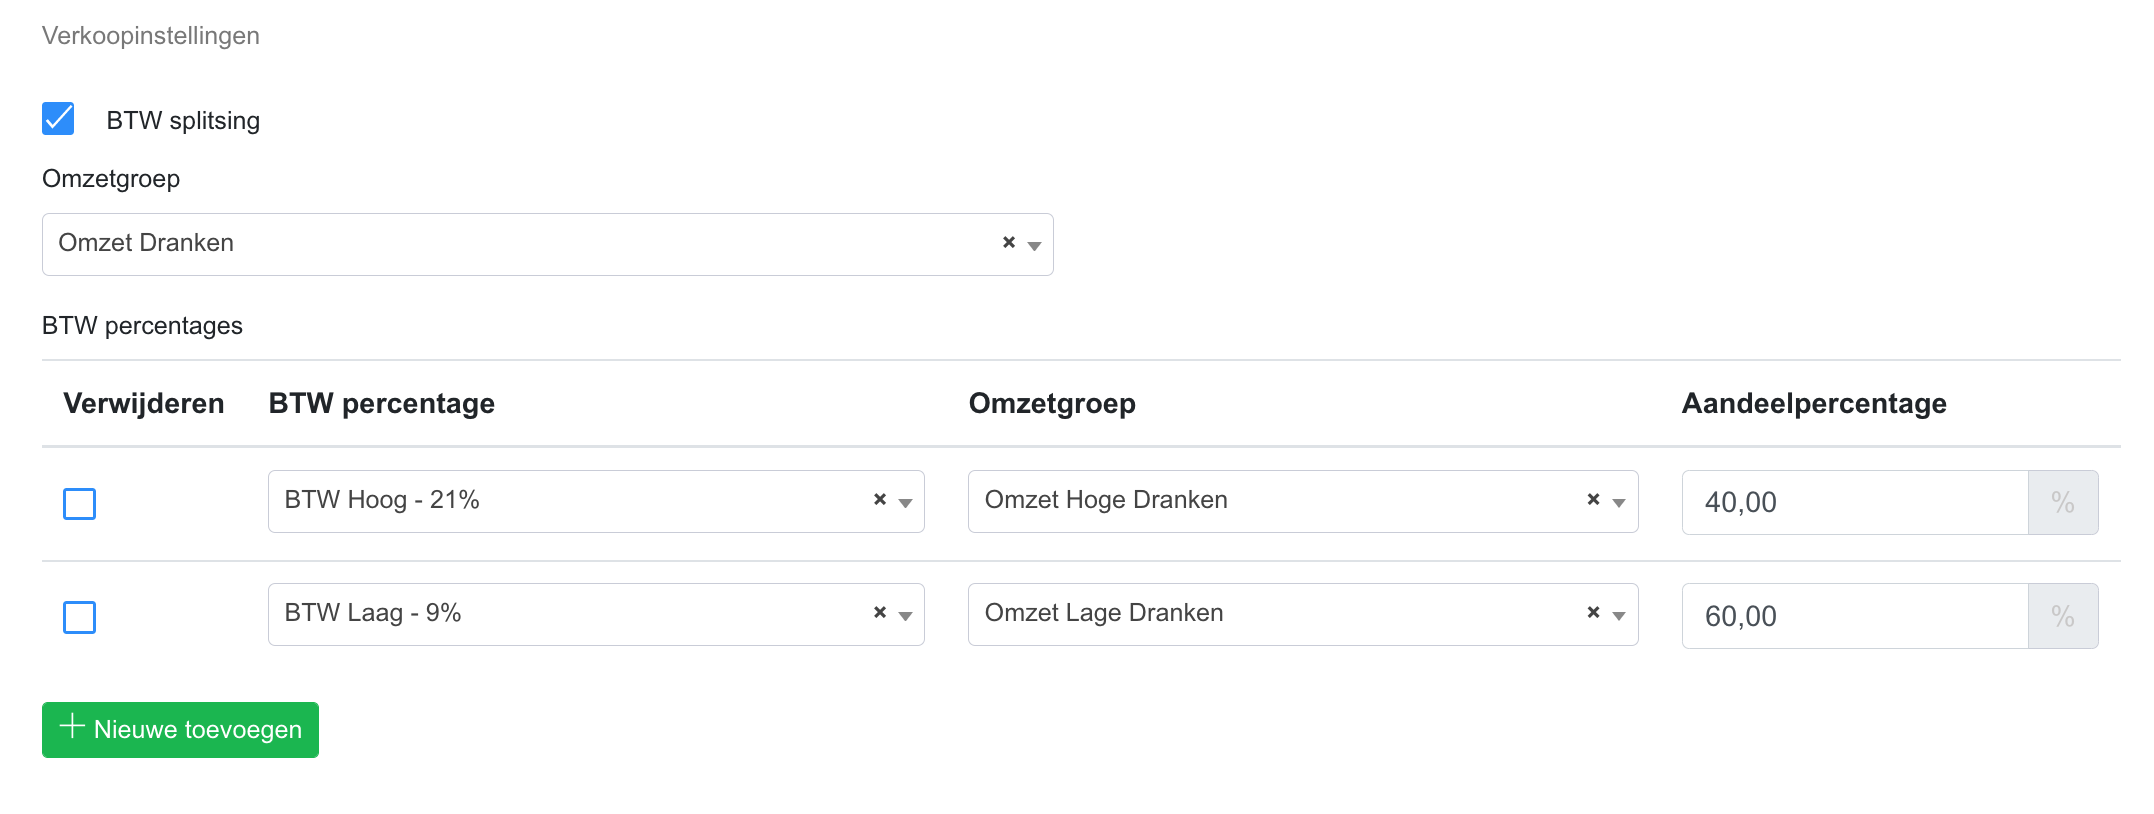The height and width of the screenshot is (814, 2154).
Task: Clear the Omzet Dranken selection
Action: tap(1009, 243)
